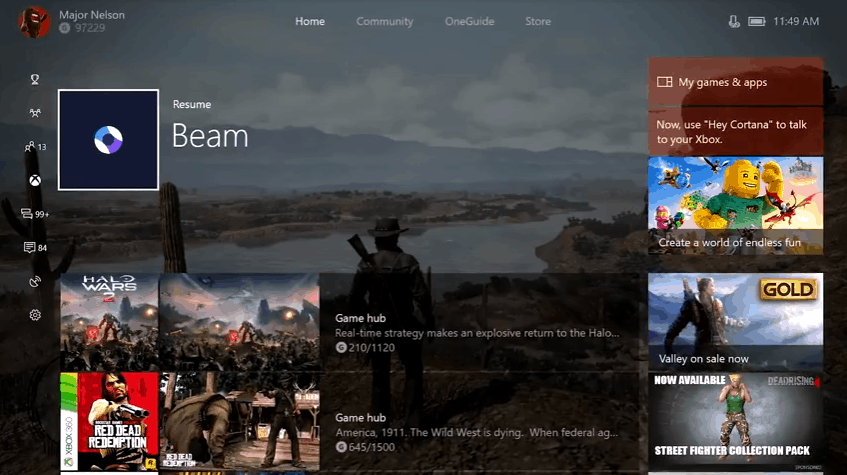847x475 pixels.
Task: Click the 210/1120 gamerscore progress
Action: (x=365, y=348)
